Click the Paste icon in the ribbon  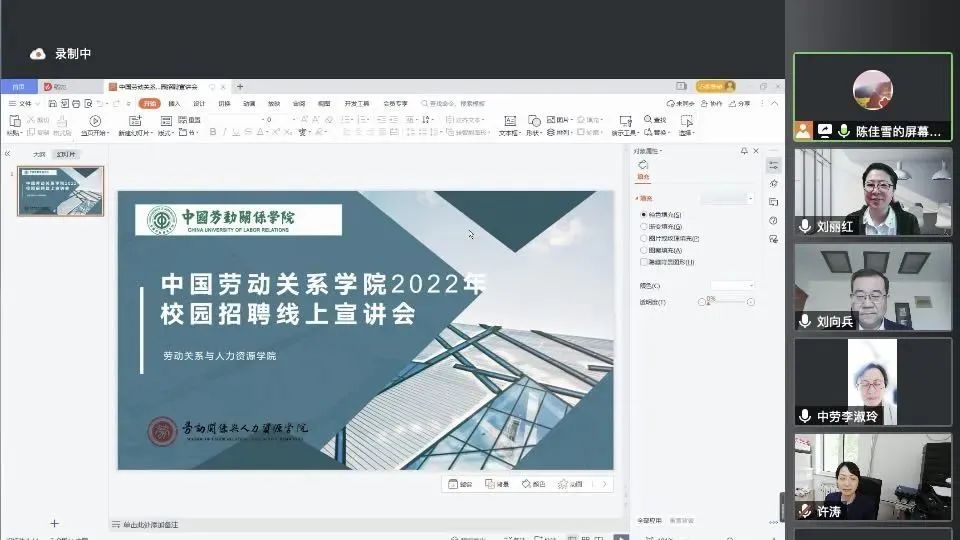[15, 121]
